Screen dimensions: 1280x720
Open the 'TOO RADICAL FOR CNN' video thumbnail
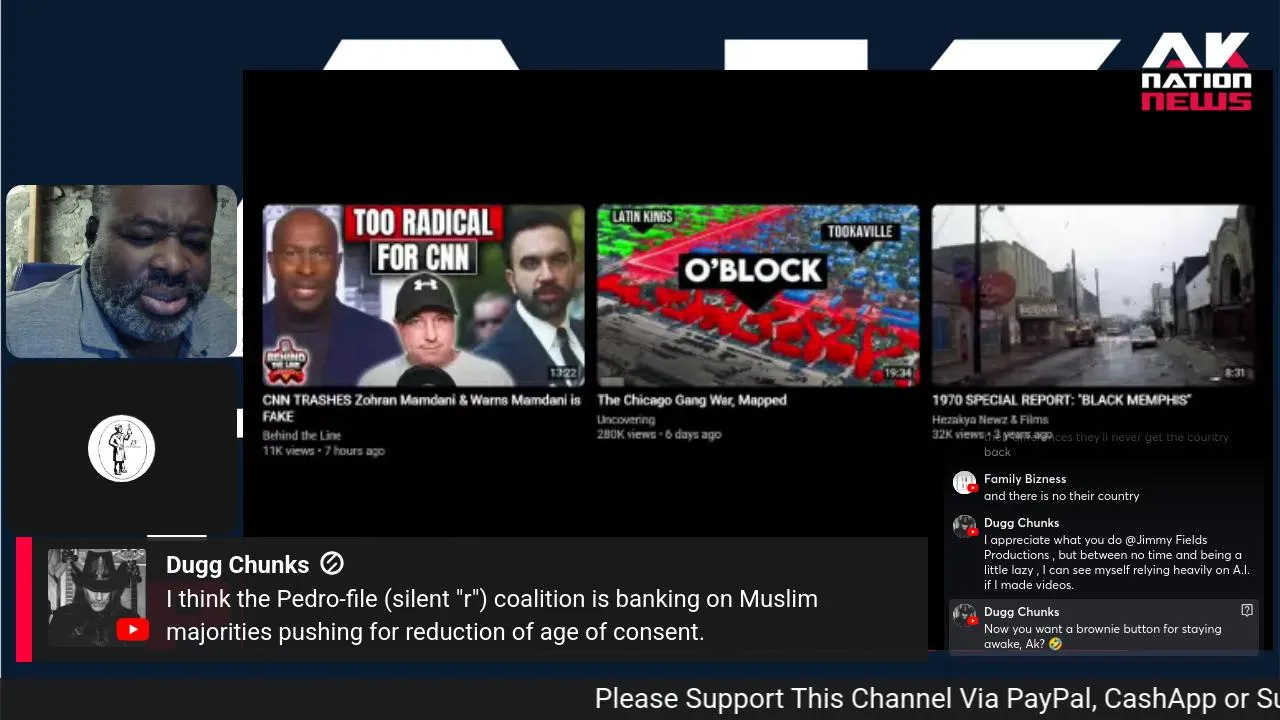pos(423,295)
